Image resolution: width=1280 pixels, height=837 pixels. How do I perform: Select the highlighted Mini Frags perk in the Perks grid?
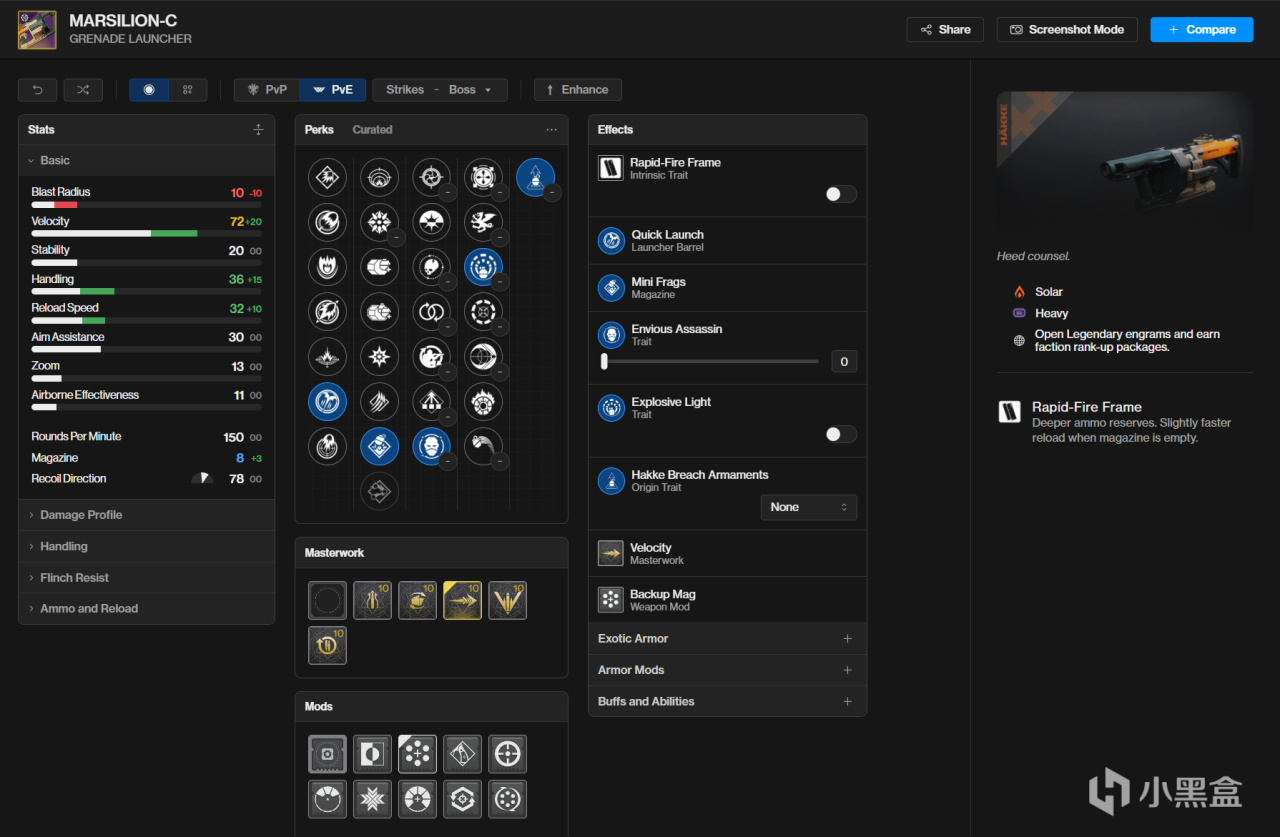click(379, 446)
